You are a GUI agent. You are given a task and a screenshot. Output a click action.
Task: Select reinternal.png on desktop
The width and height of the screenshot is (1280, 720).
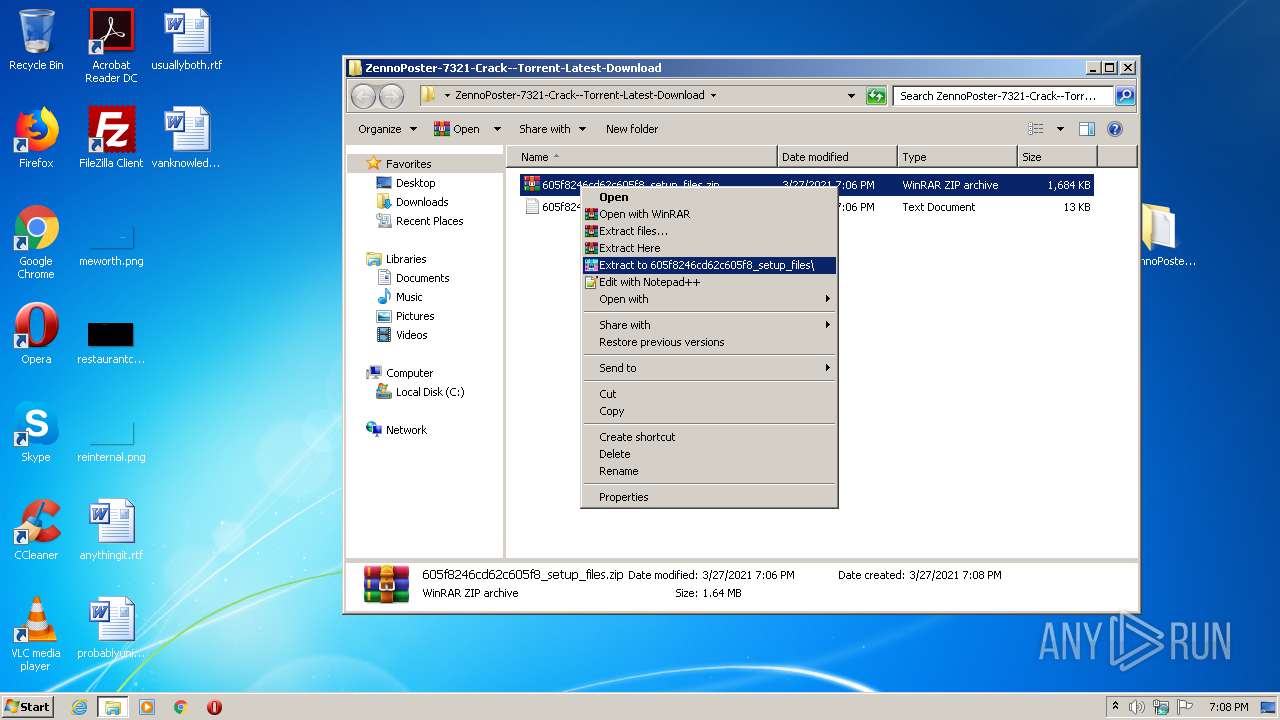pyautogui.click(x=111, y=441)
